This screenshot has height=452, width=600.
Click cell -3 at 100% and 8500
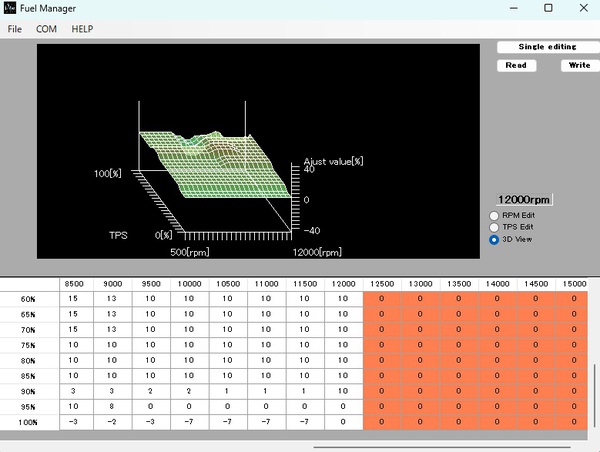point(77,422)
